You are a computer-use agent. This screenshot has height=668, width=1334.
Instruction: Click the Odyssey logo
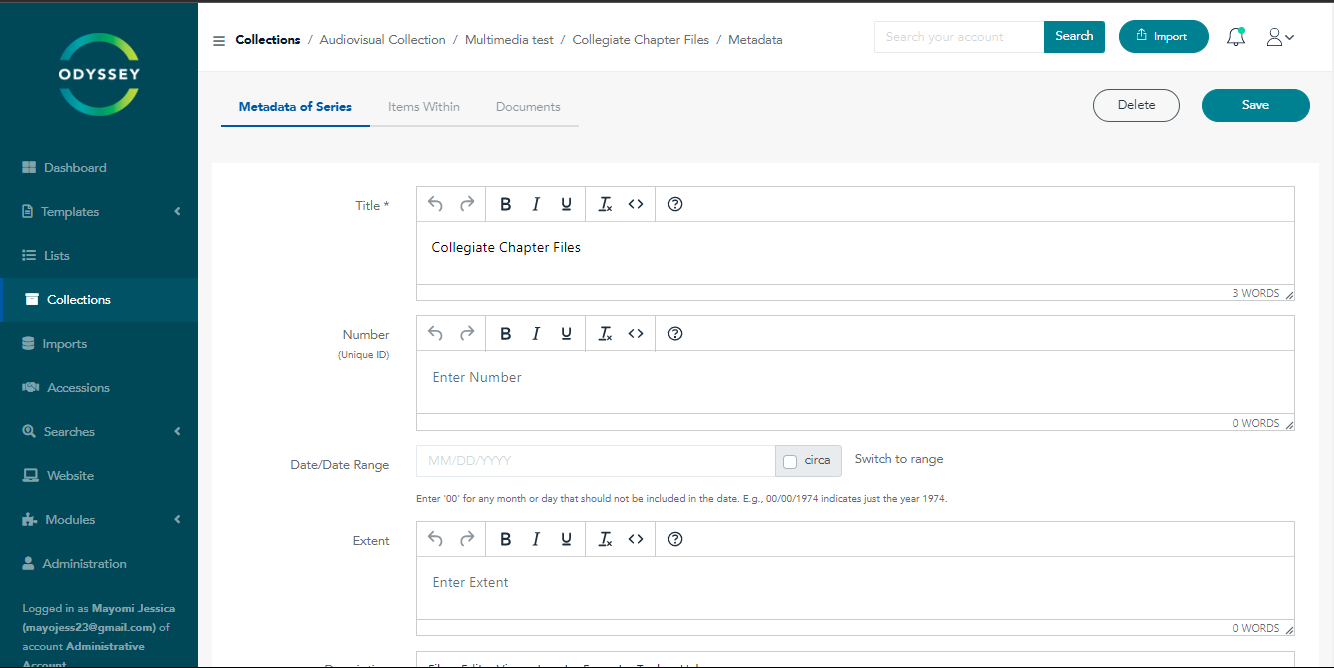point(98,75)
